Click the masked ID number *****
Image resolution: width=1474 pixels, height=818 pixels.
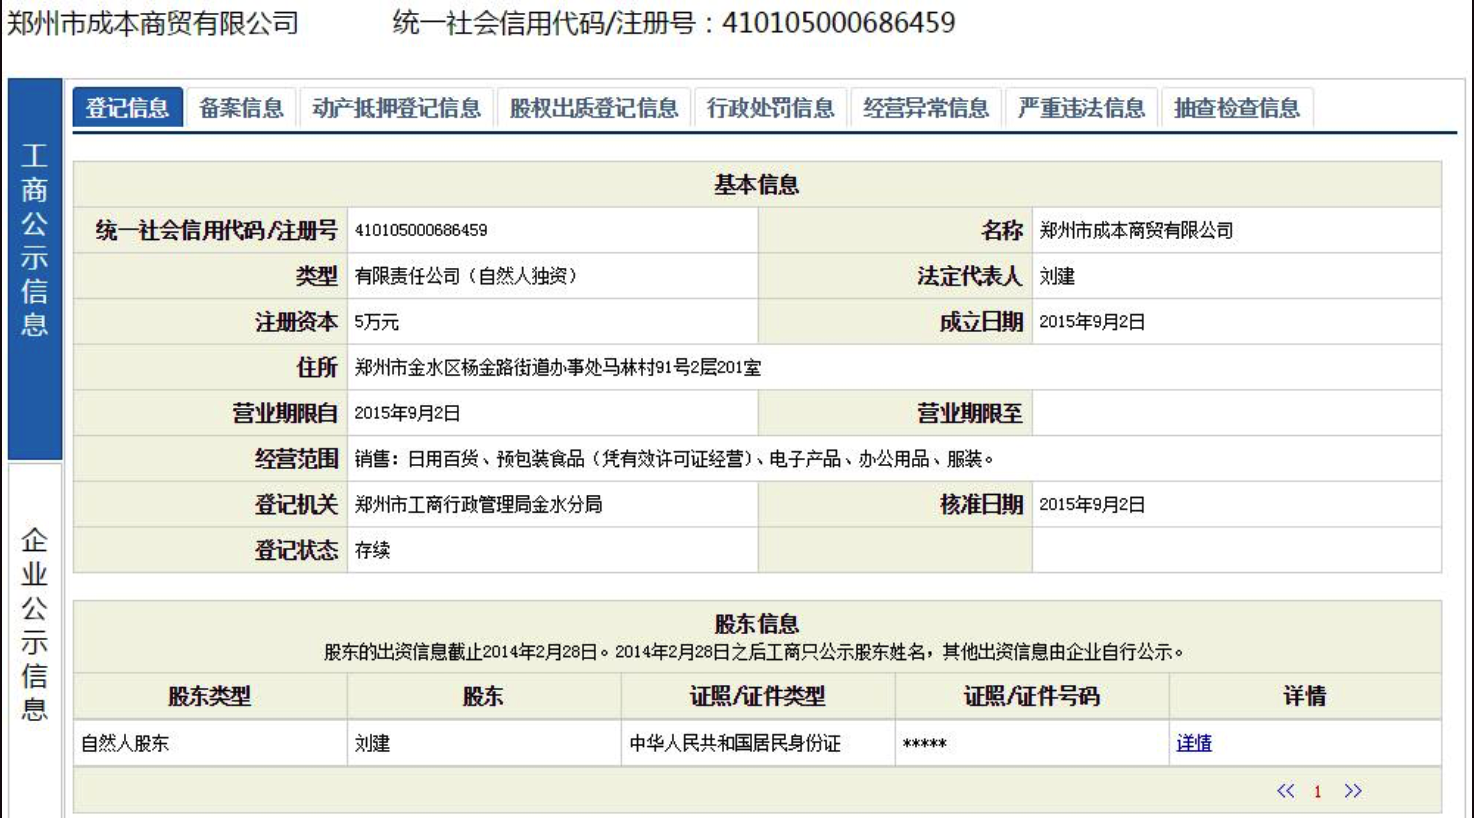point(924,744)
